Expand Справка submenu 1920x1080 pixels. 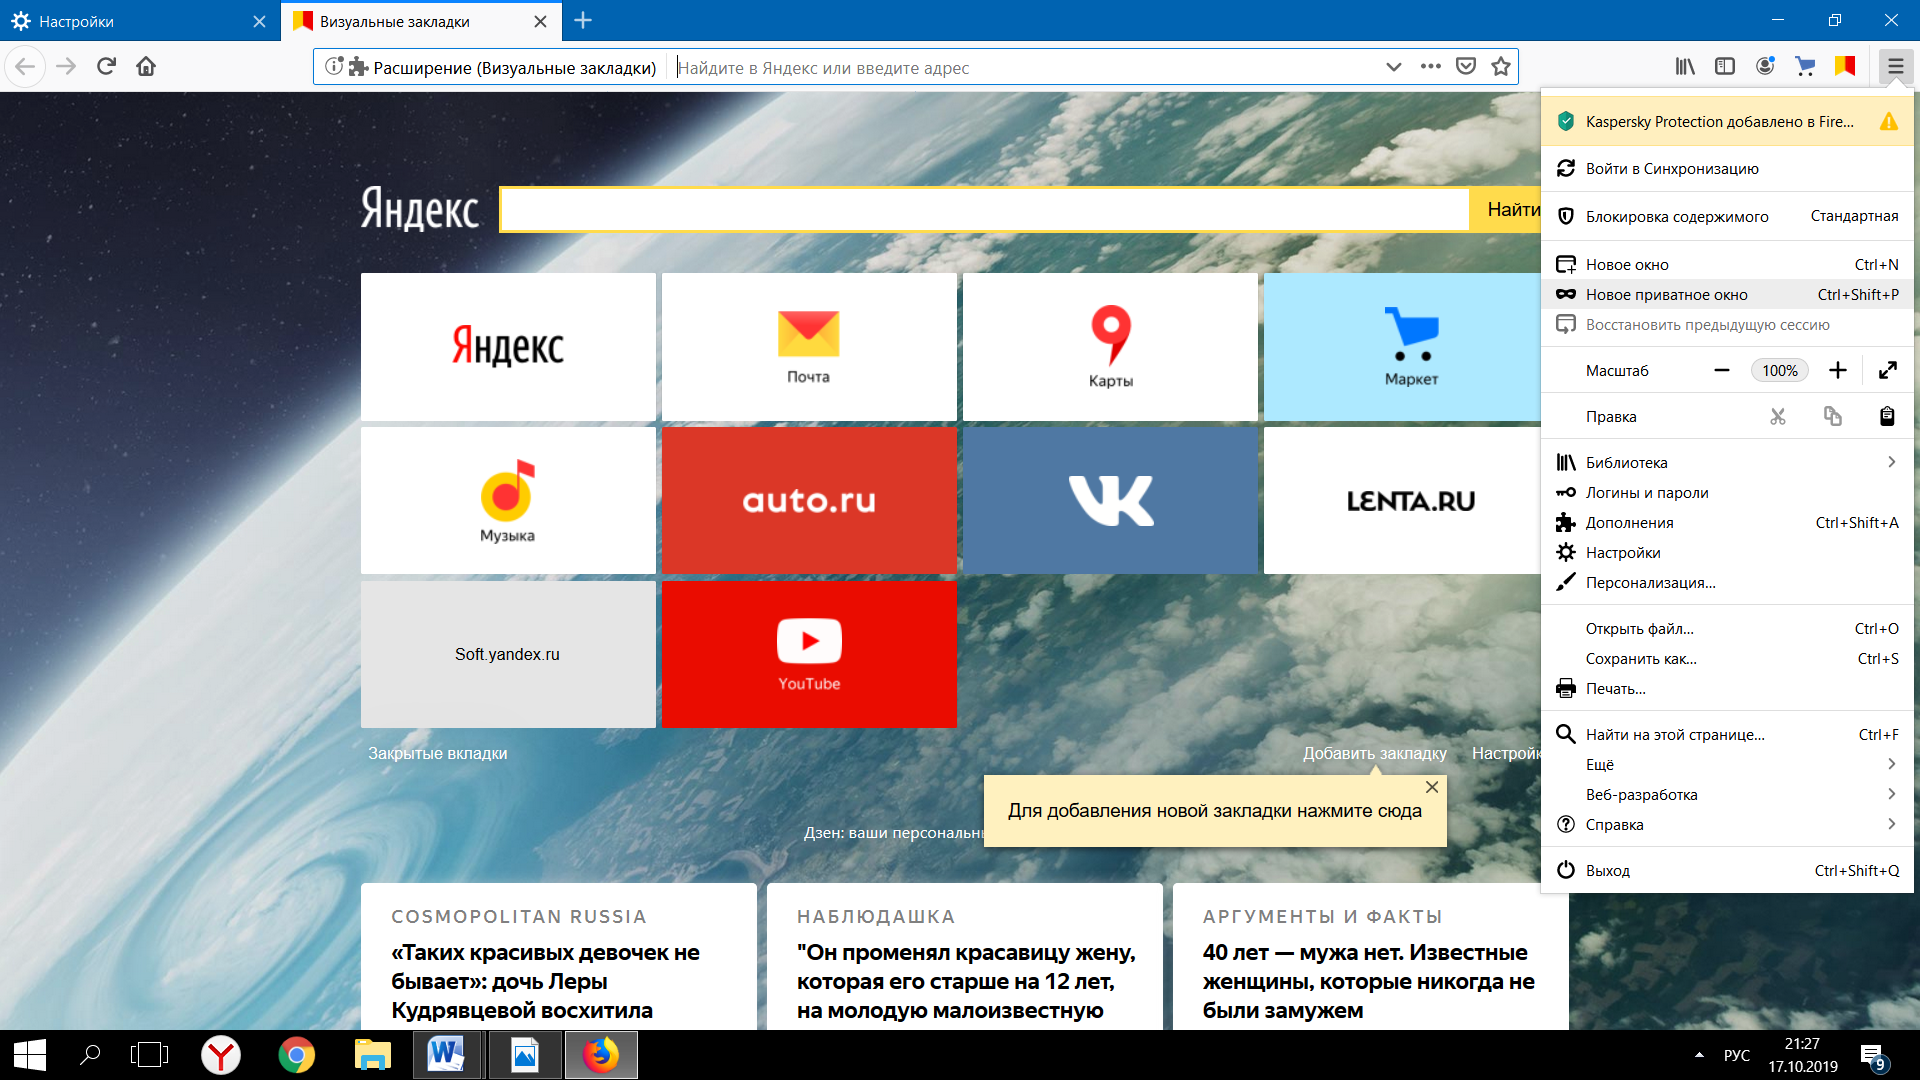pos(1727,825)
